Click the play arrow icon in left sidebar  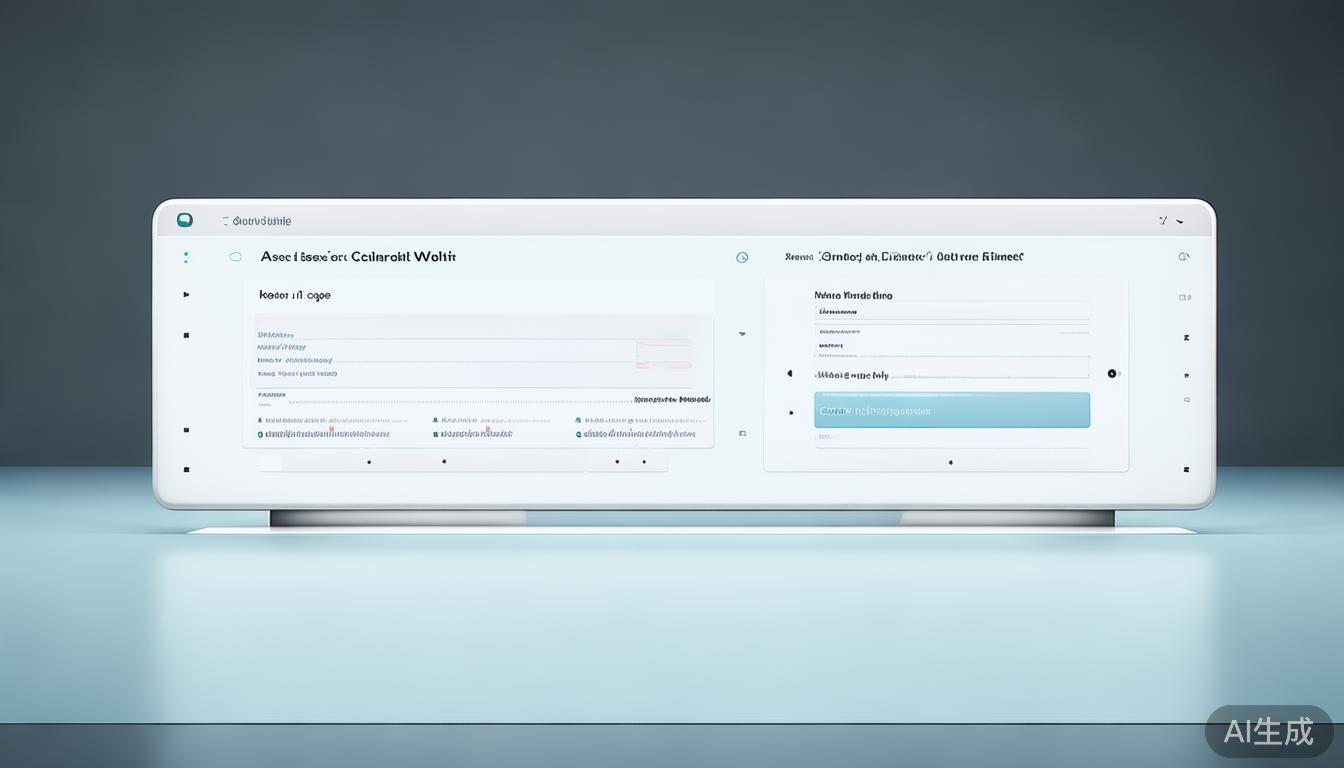(x=186, y=295)
